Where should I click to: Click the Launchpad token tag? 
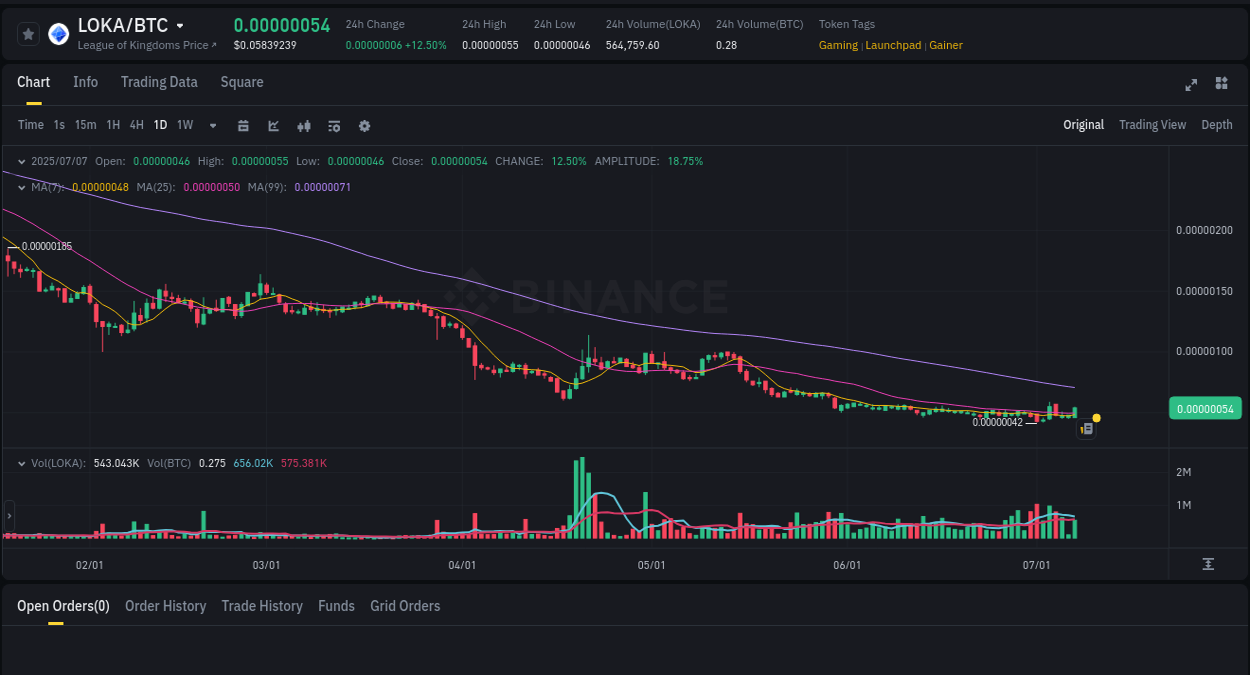(893, 45)
